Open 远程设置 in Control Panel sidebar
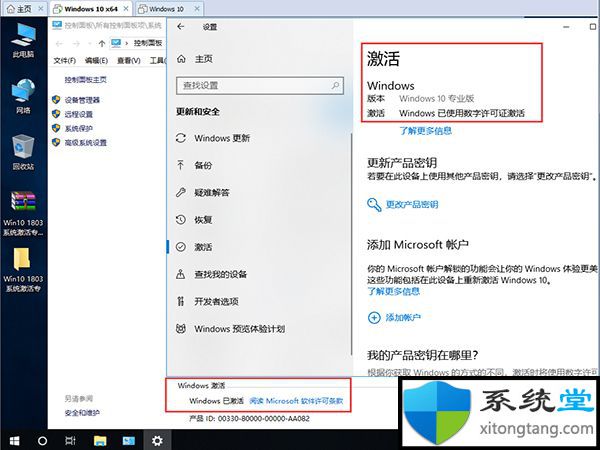600x450 pixels. [78, 114]
